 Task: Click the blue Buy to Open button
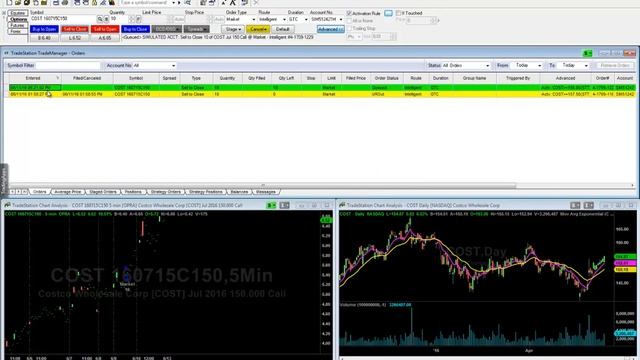44,29
